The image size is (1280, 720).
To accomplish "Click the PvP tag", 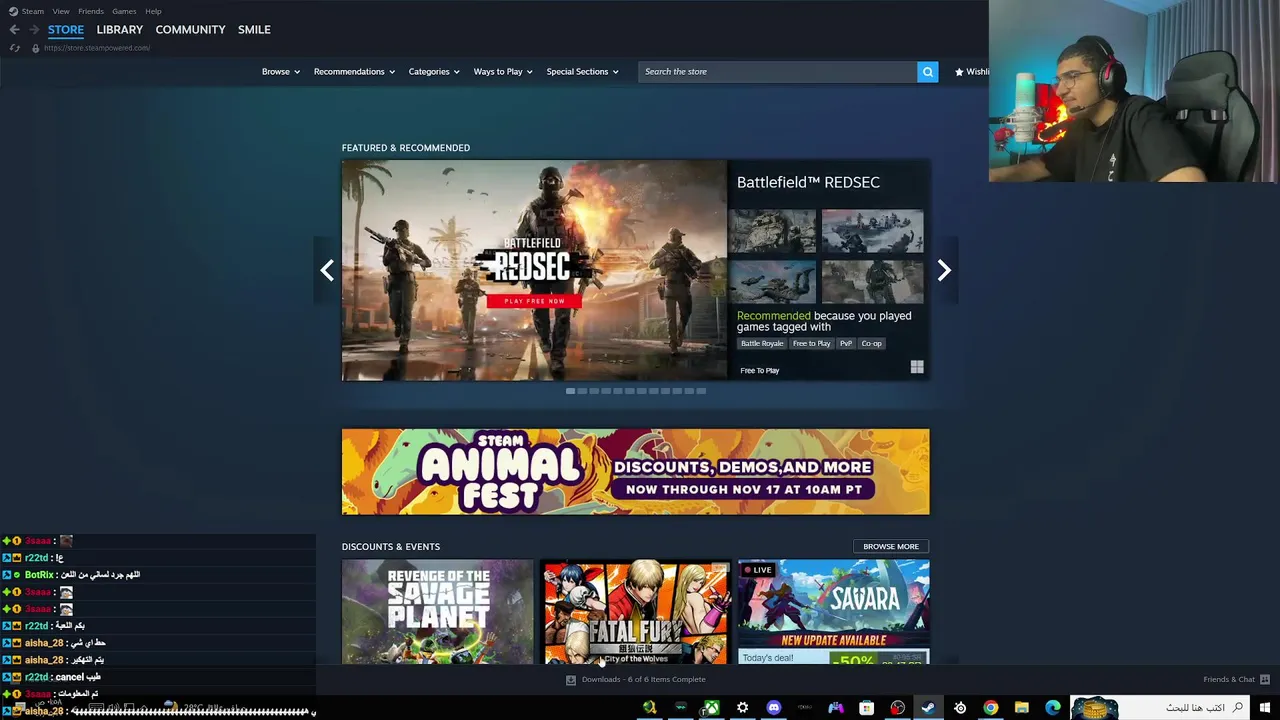I will pos(846,344).
